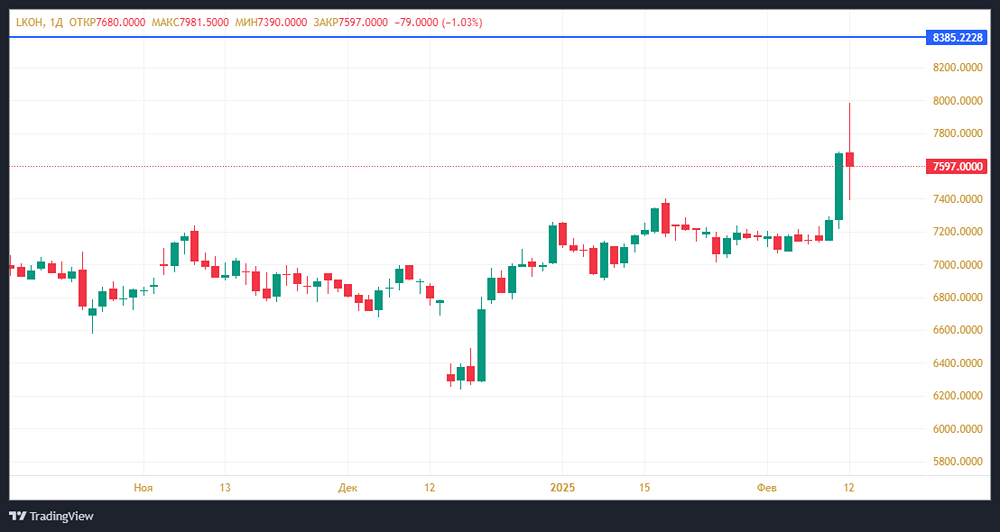Click the МАКС7981.5000 high value
The height and width of the screenshot is (532, 1000).
pyautogui.click(x=190, y=22)
